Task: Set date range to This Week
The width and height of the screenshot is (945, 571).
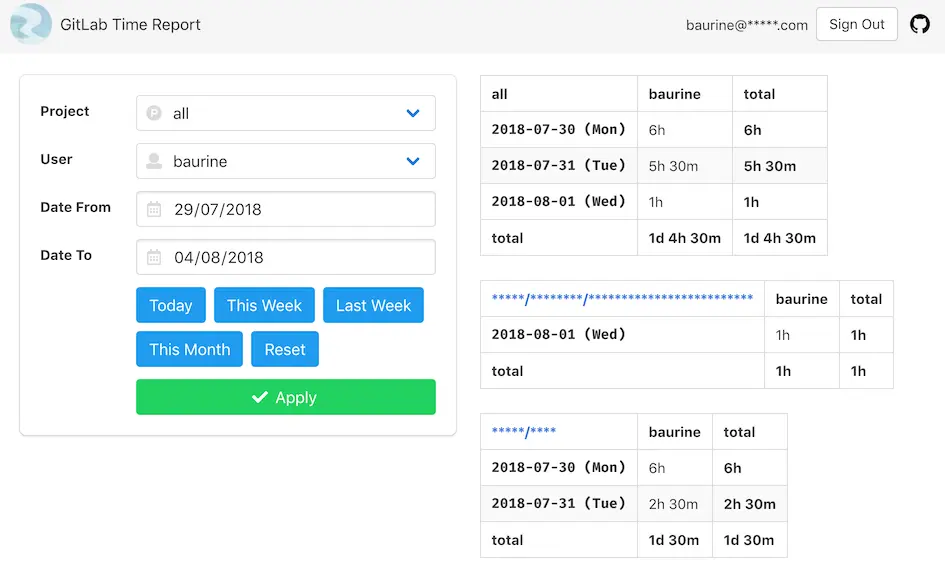Action: coord(264,305)
